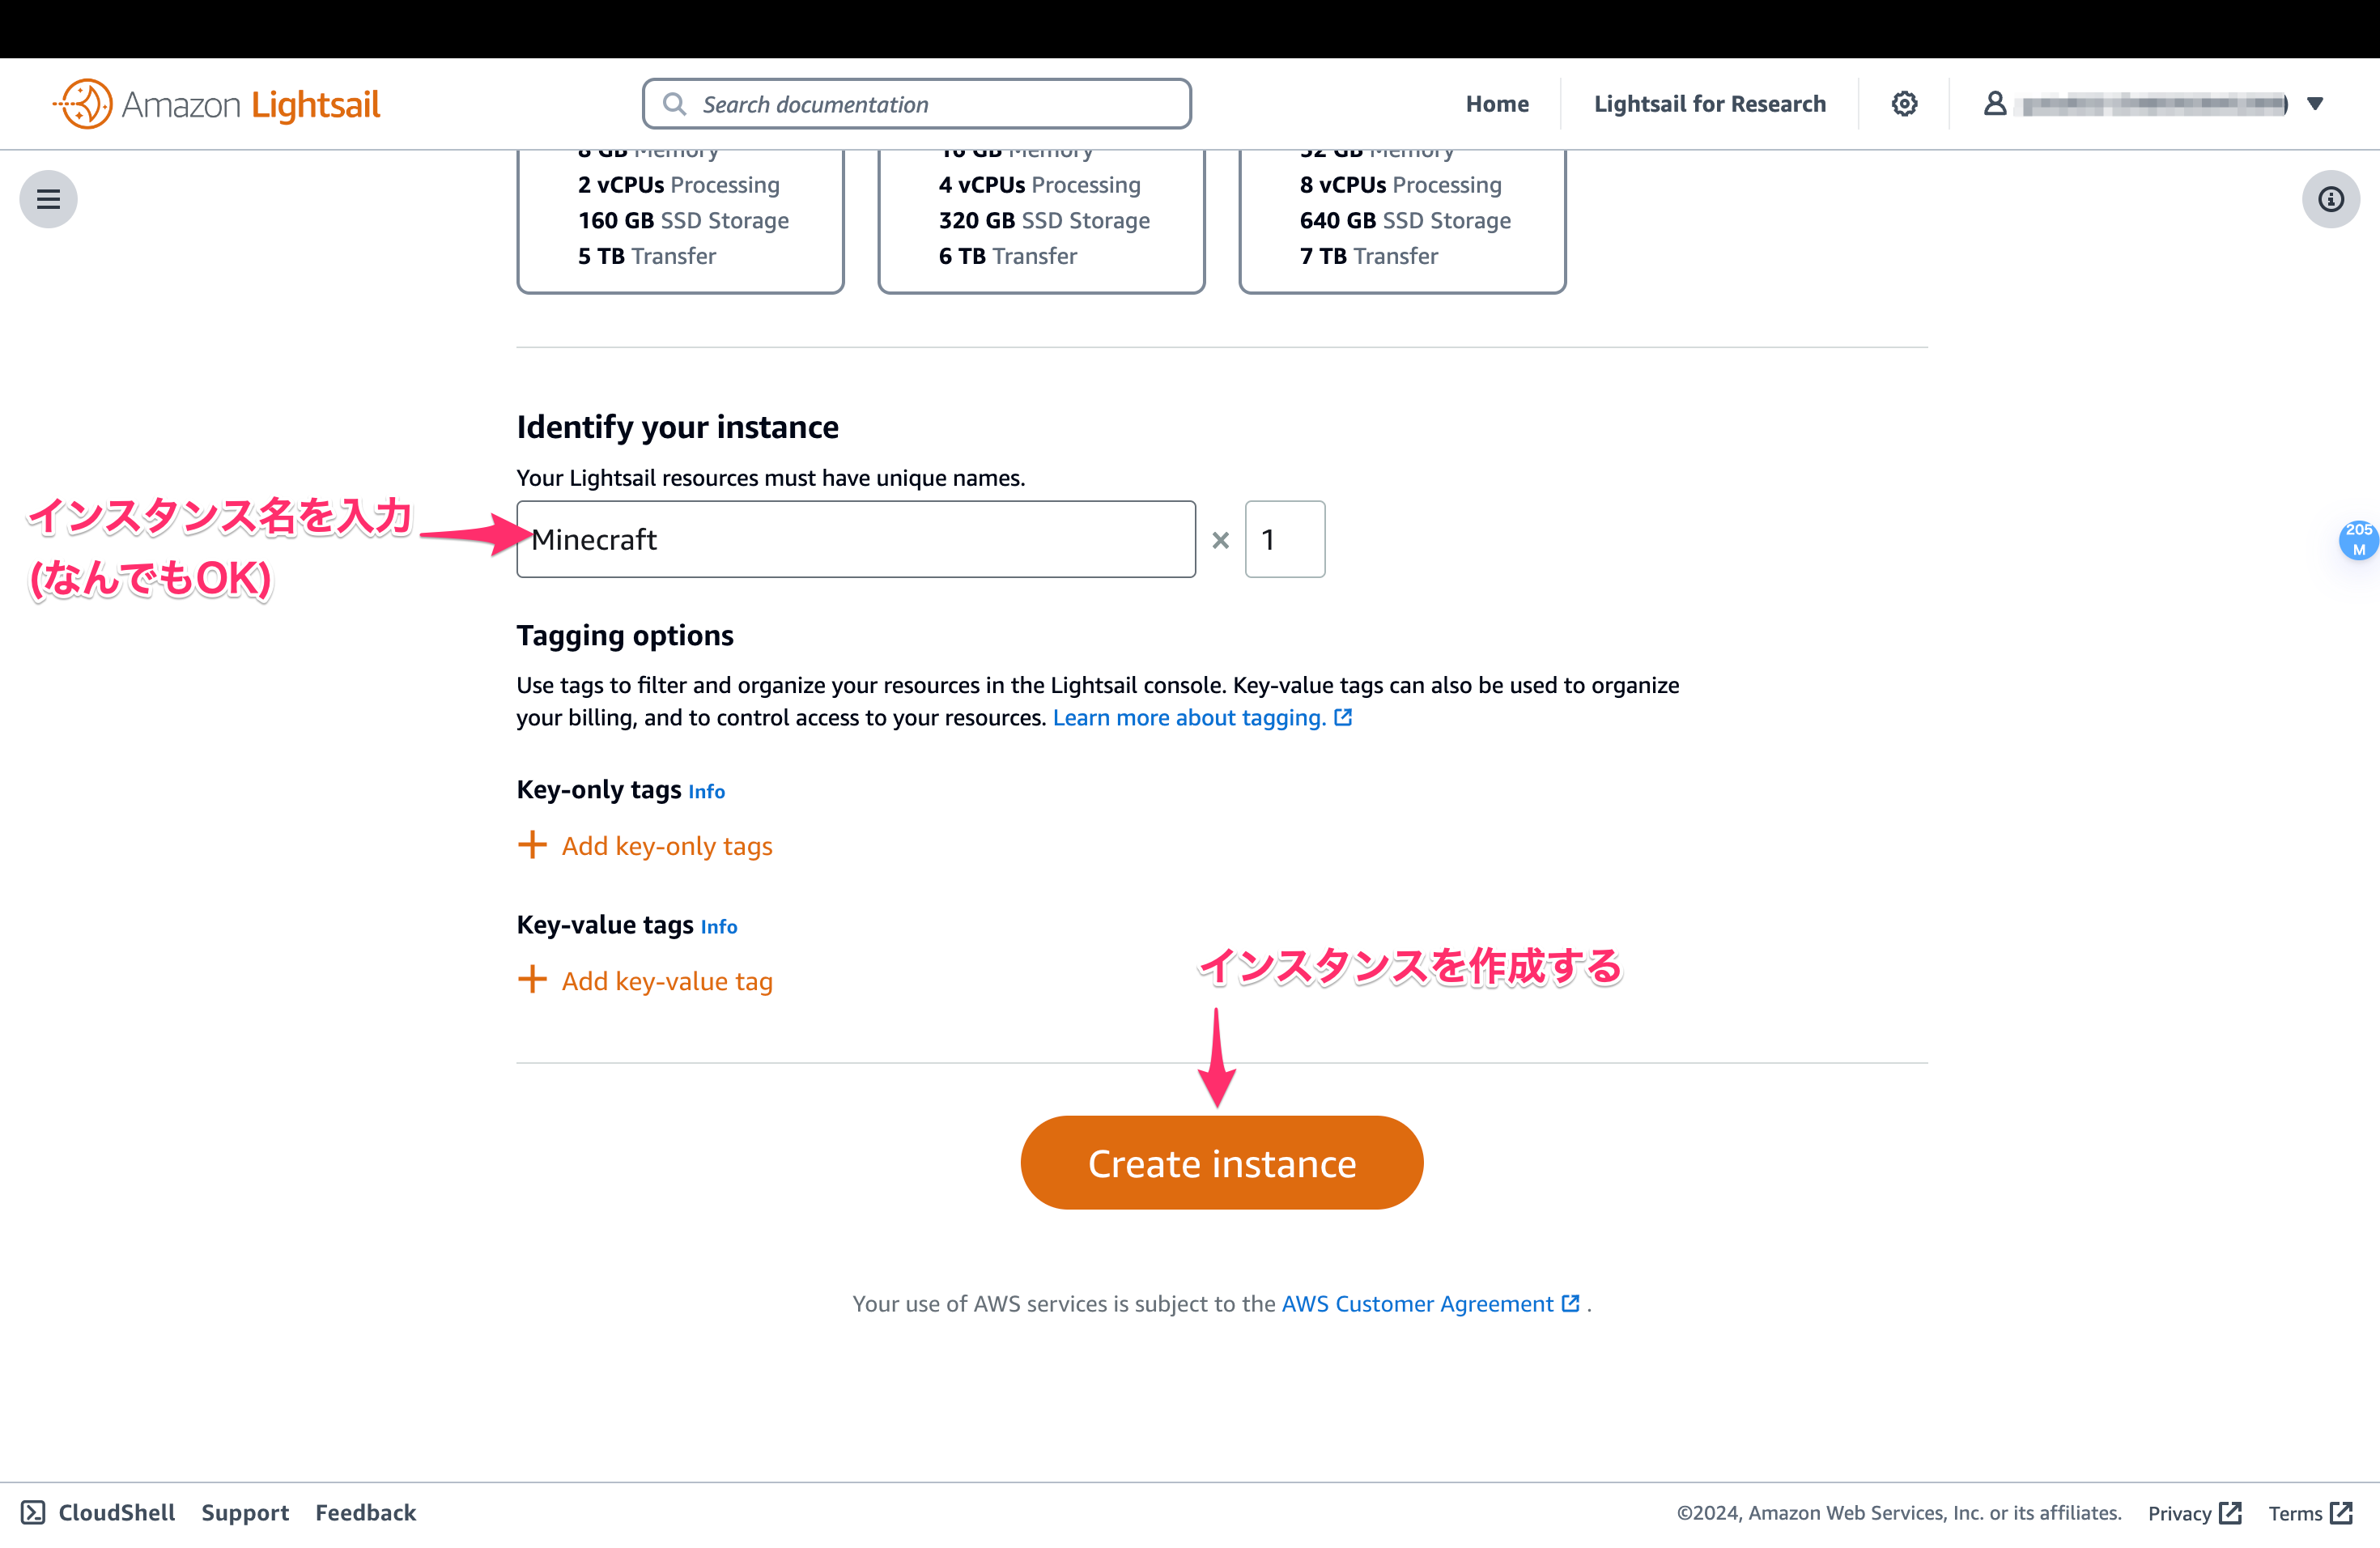Click the Info link beside Key-value tags
The height and width of the screenshot is (1548, 2380).
coord(718,926)
